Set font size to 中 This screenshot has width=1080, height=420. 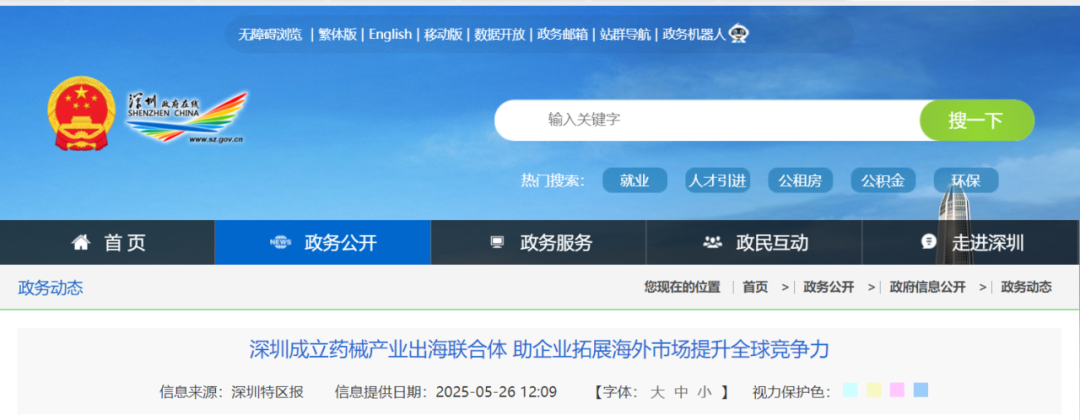pos(681,392)
